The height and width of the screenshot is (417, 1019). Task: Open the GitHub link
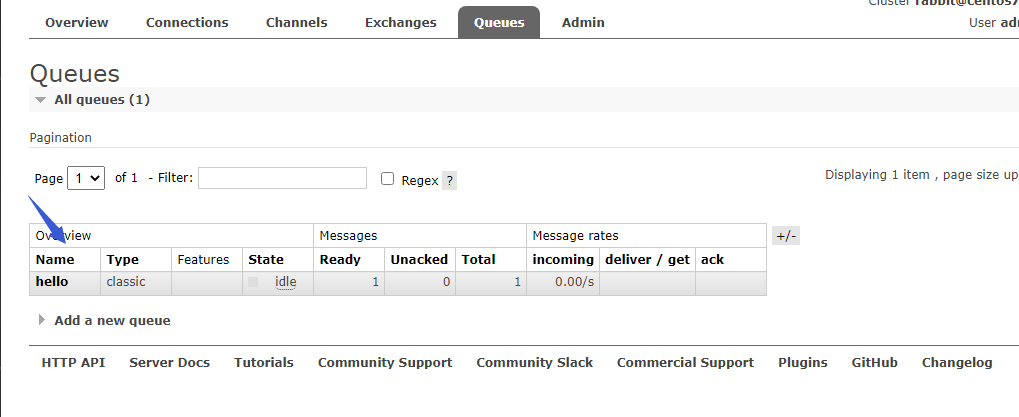click(x=875, y=363)
